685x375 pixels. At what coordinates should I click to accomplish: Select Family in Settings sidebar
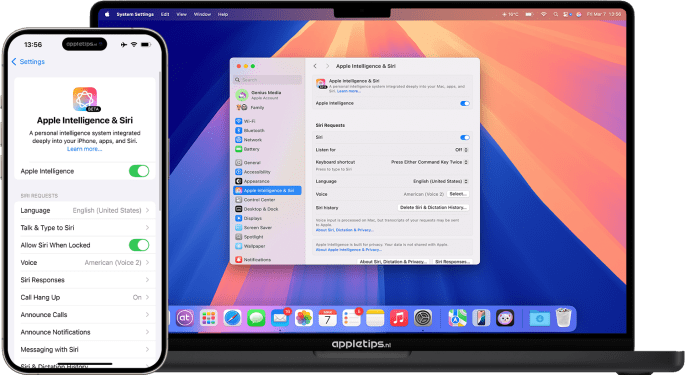[x=267, y=107]
